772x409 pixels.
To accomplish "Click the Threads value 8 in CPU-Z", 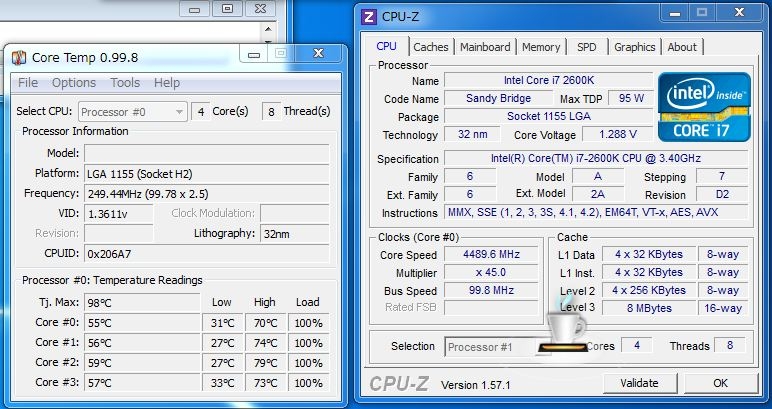I will tap(730, 346).
